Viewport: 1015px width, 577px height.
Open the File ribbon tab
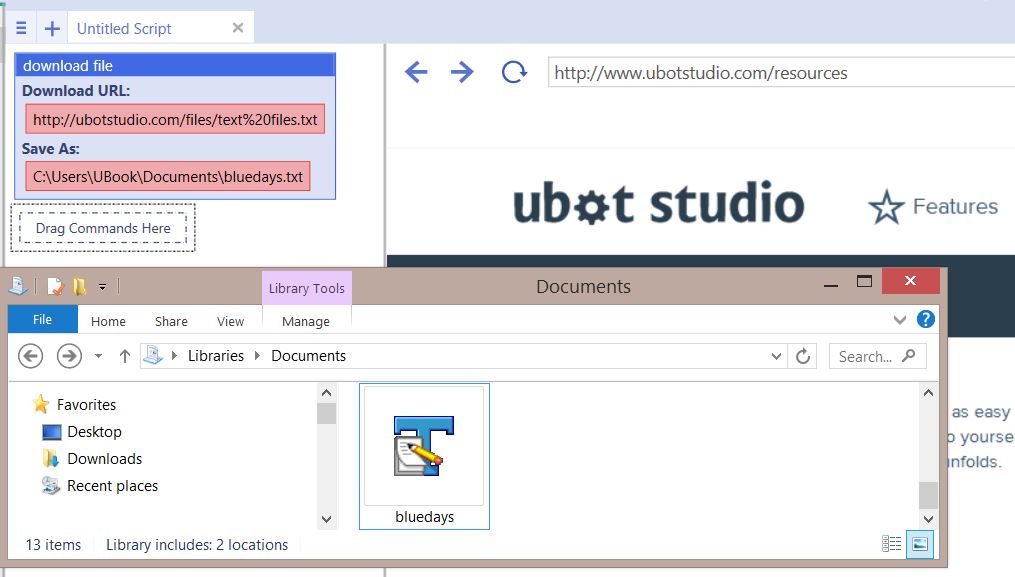43,319
